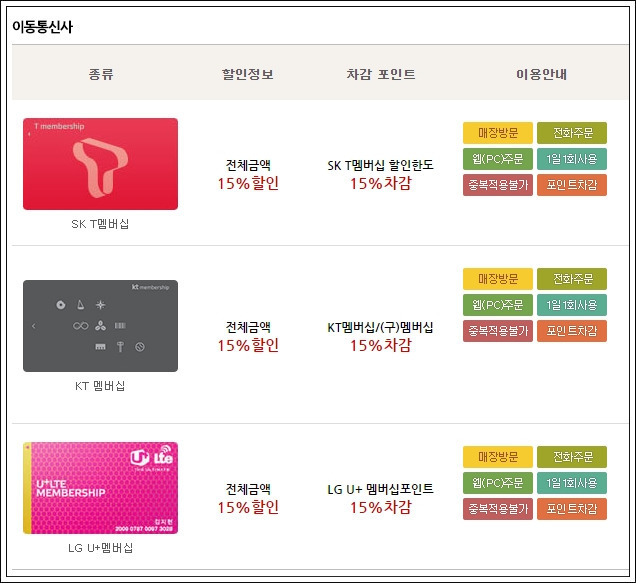The image size is (636, 583).
Task: Click 15%차감 under LG U+ 멤버십포인트
Action: (381, 507)
